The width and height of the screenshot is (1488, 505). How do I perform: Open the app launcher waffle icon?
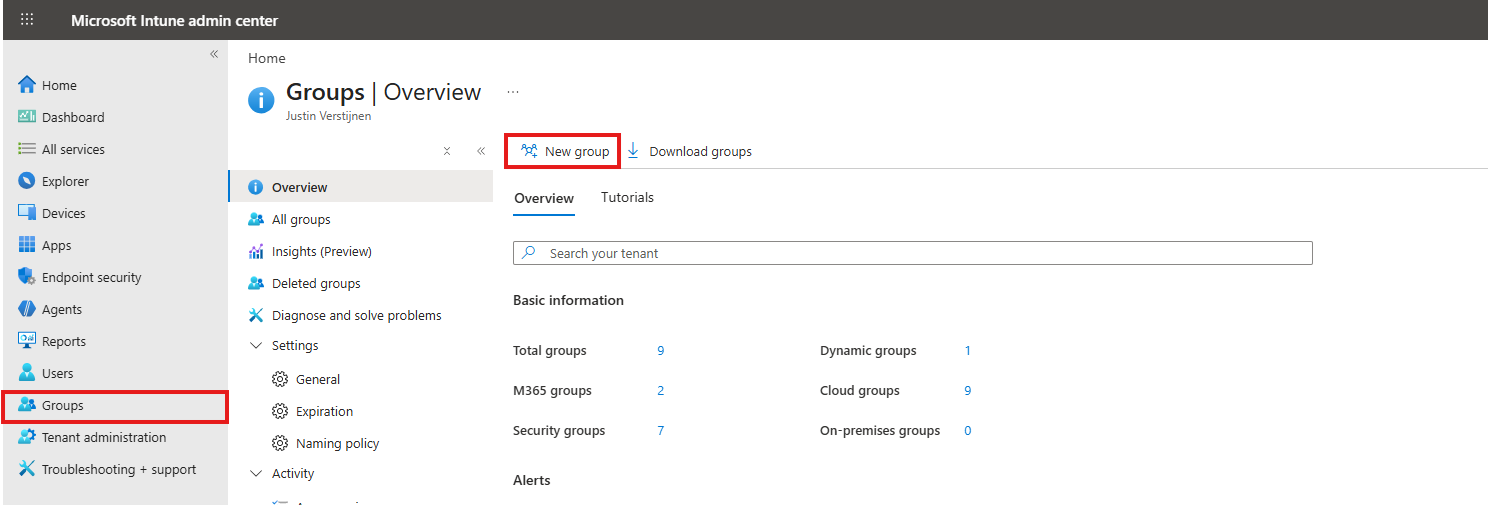pos(27,20)
